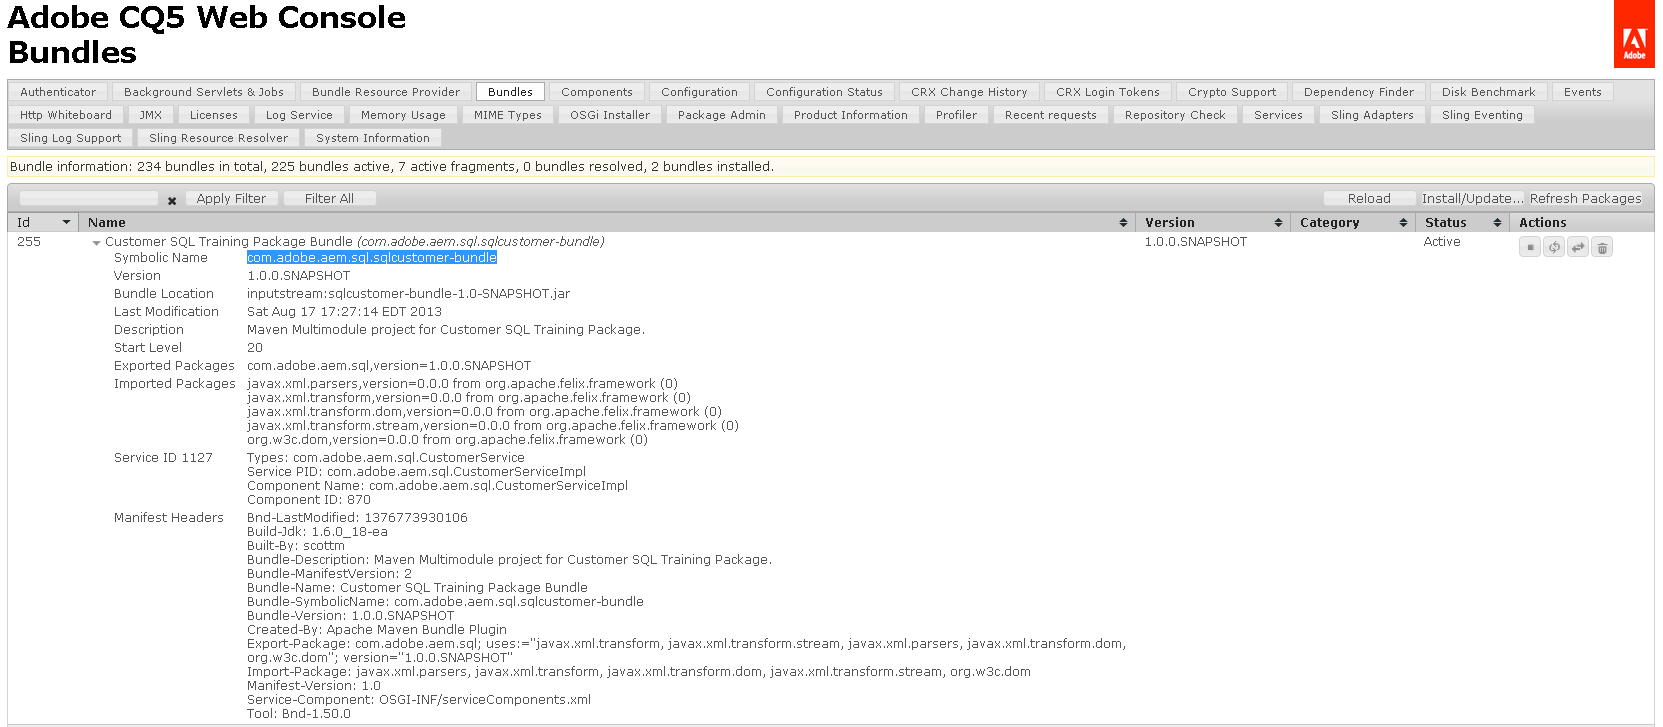Switch to the Profiler tab

(956, 115)
